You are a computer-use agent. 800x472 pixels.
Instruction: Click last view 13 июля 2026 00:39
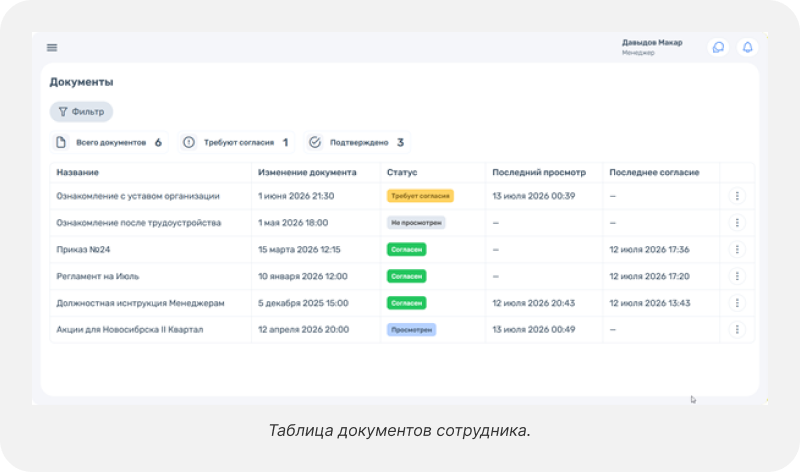[x=534, y=196]
